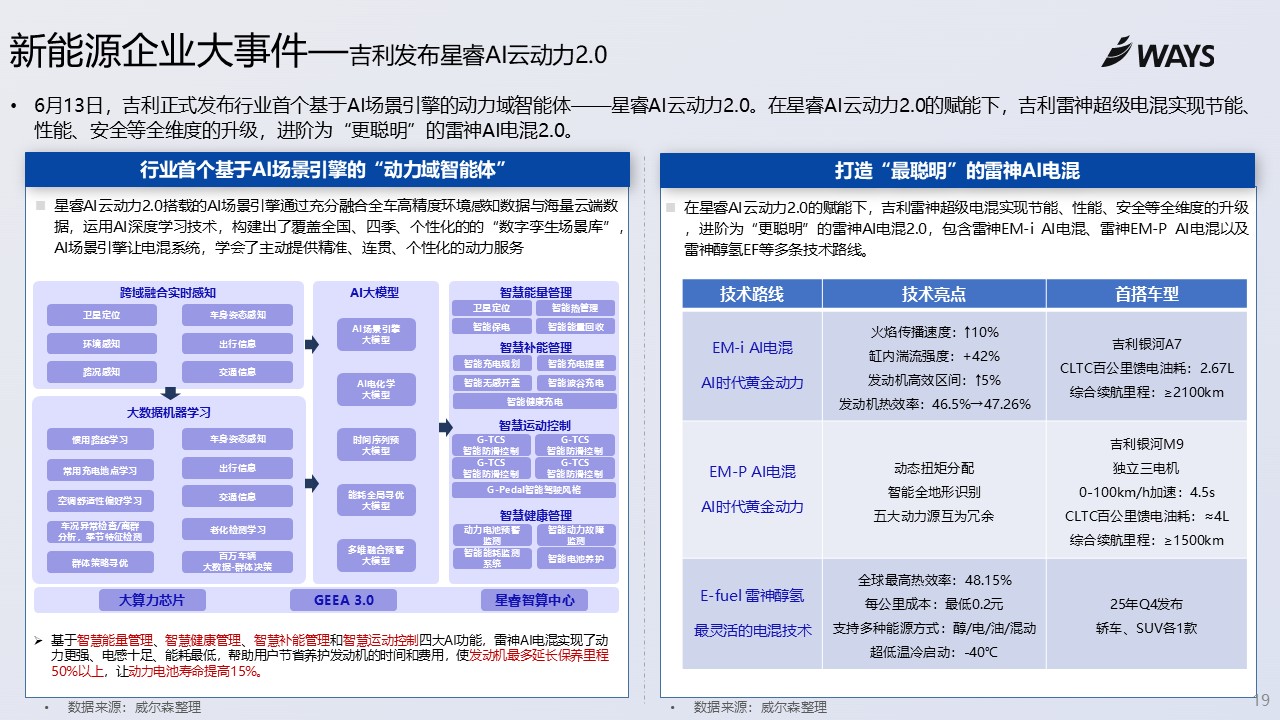Select 发动机热效率：46.5%→47.26% line
This screenshot has height=720, width=1280.
tap(934, 404)
